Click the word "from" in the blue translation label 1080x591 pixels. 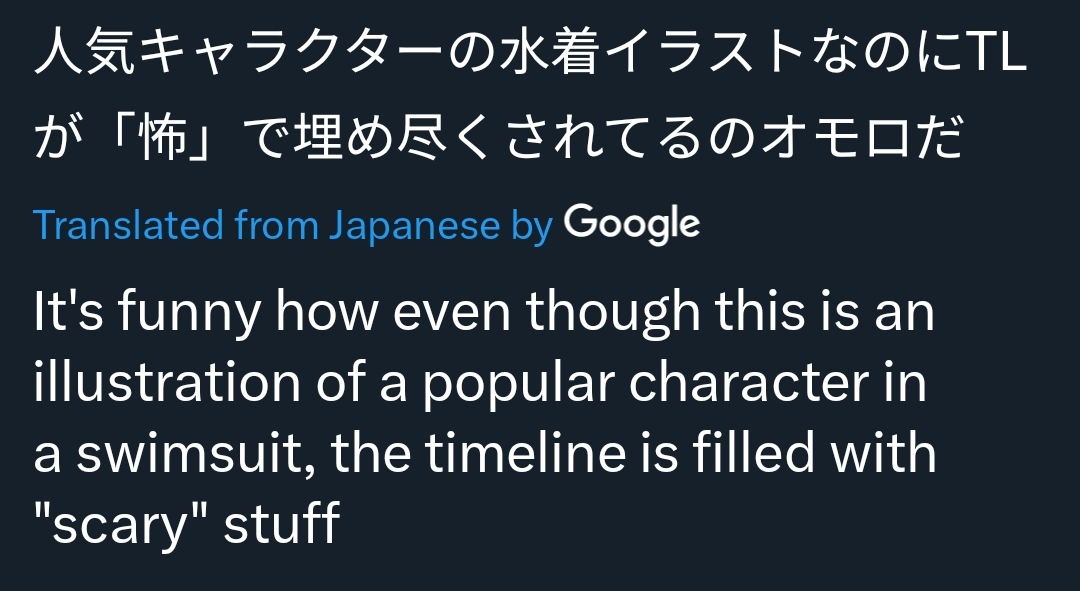coord(276,225)
